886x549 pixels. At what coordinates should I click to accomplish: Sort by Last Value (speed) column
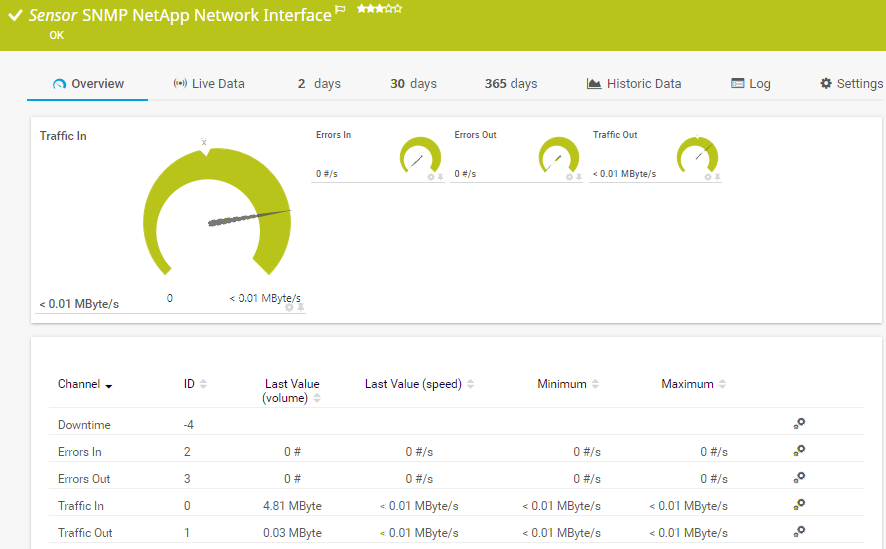[419, 384]
